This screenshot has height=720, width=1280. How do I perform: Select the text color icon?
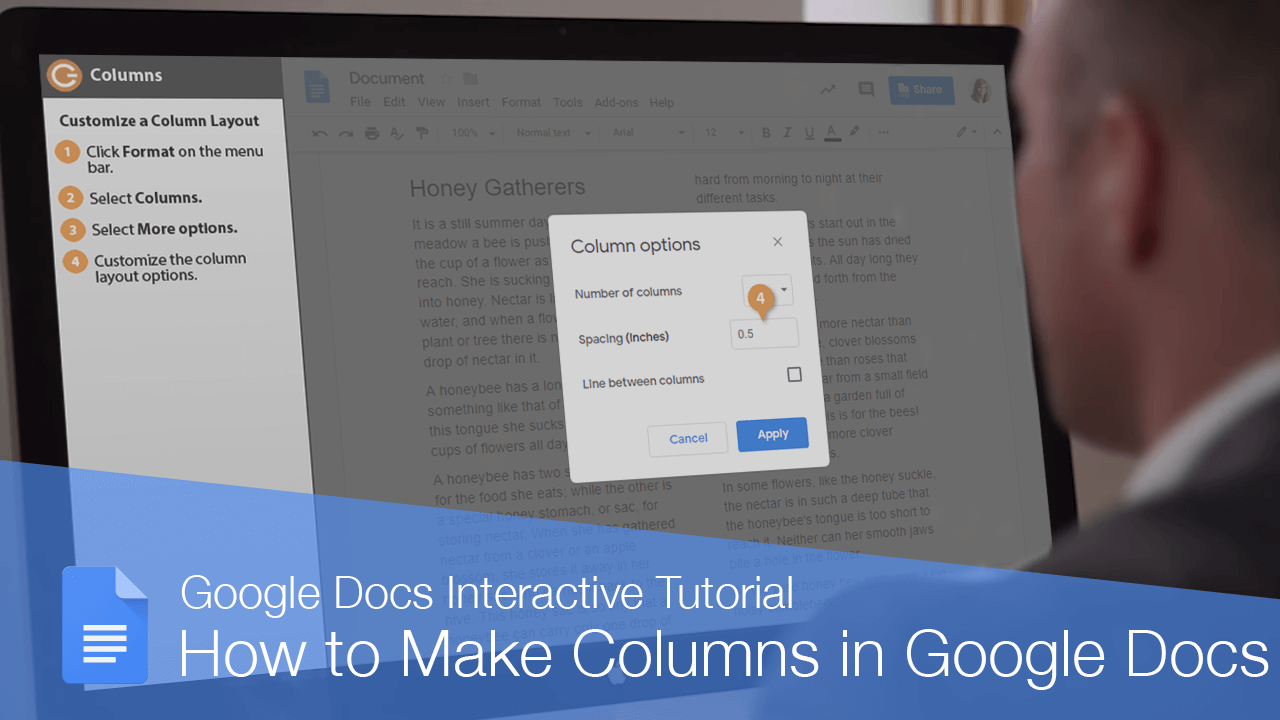831,131
